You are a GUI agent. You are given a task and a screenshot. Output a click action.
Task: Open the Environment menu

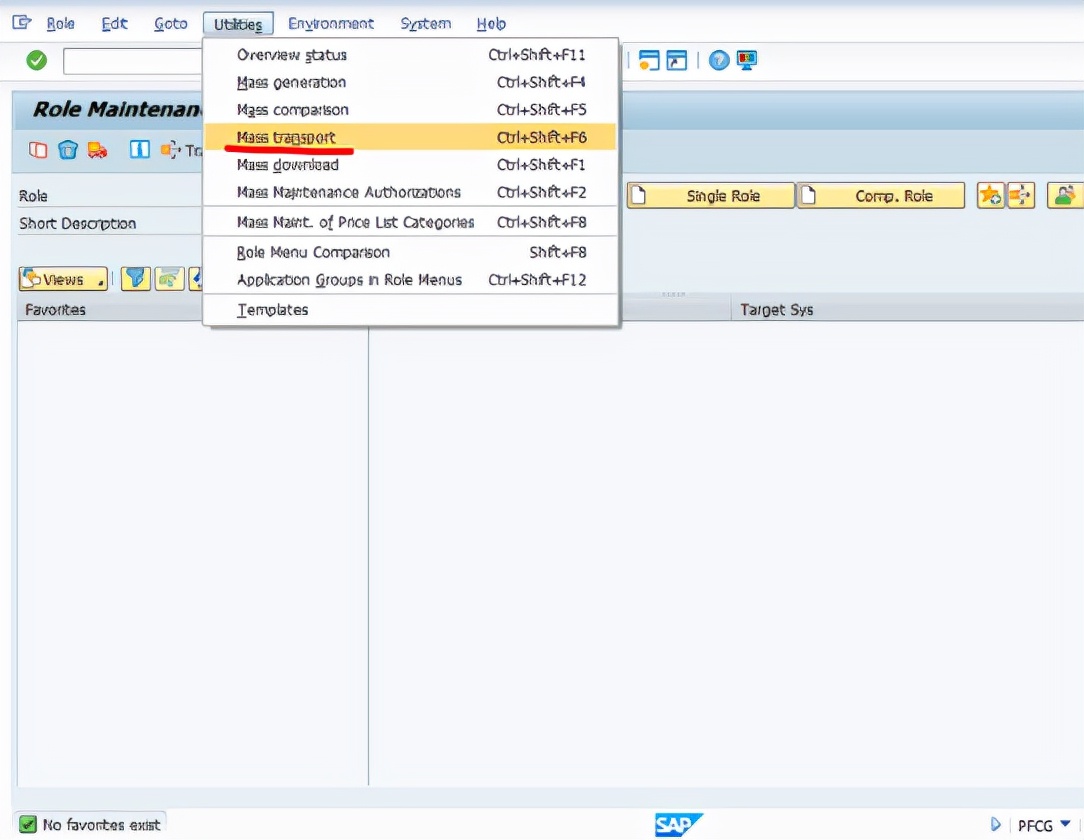(331, 22)
